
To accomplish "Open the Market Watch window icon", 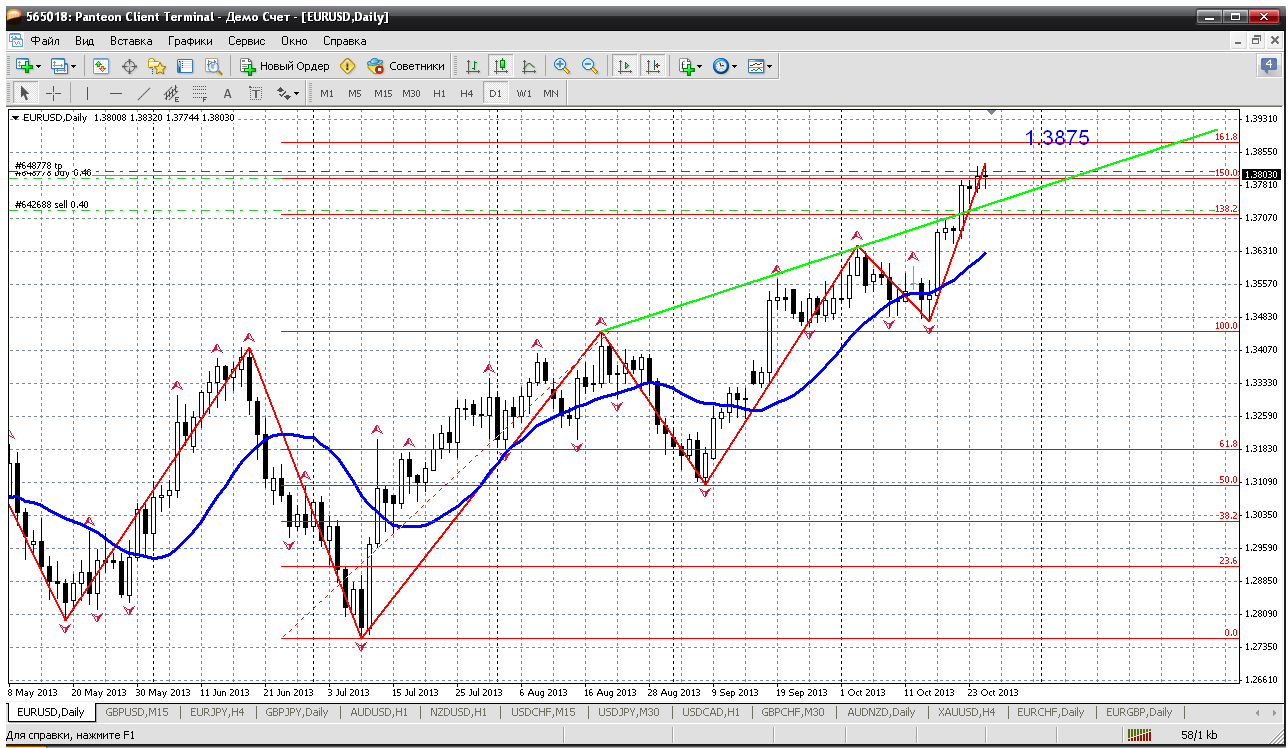I will tap(101, 66).
